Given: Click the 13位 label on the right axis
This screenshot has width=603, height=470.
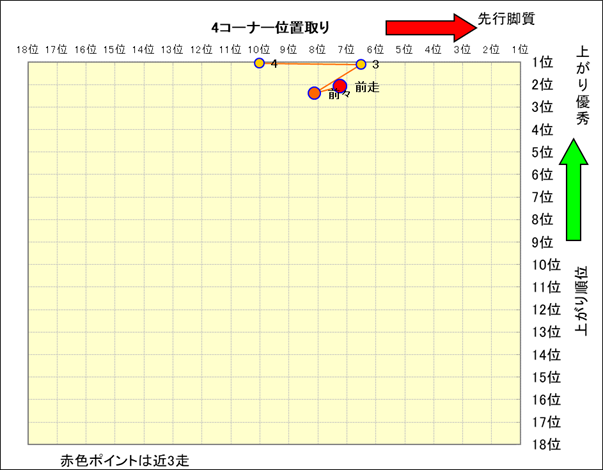Looking at the screenshot, I should click(x=547, y=332).
